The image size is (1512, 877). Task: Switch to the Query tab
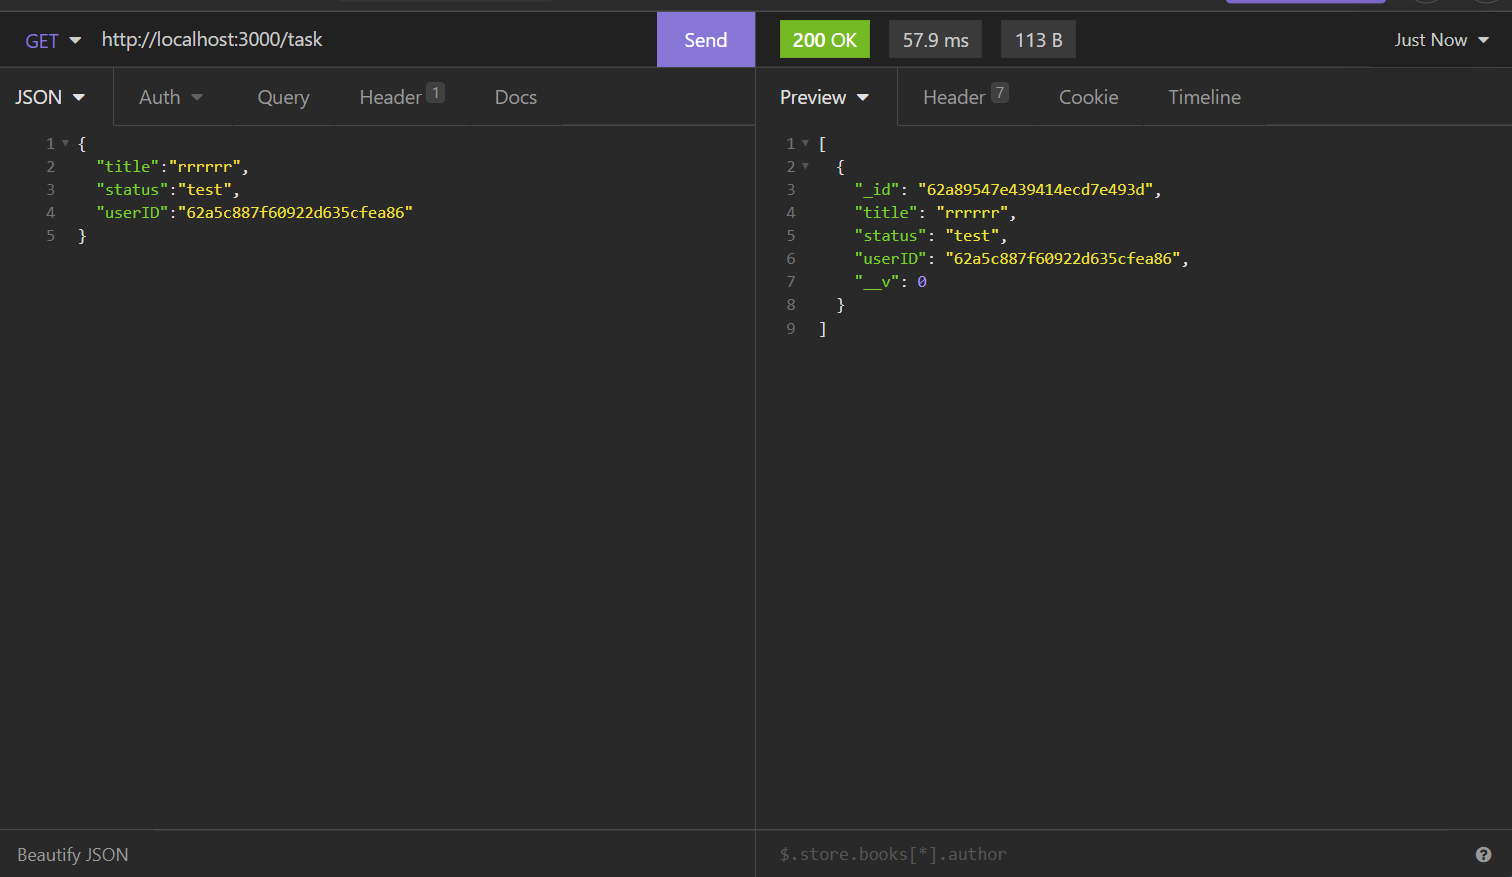(x=283, y=97)
